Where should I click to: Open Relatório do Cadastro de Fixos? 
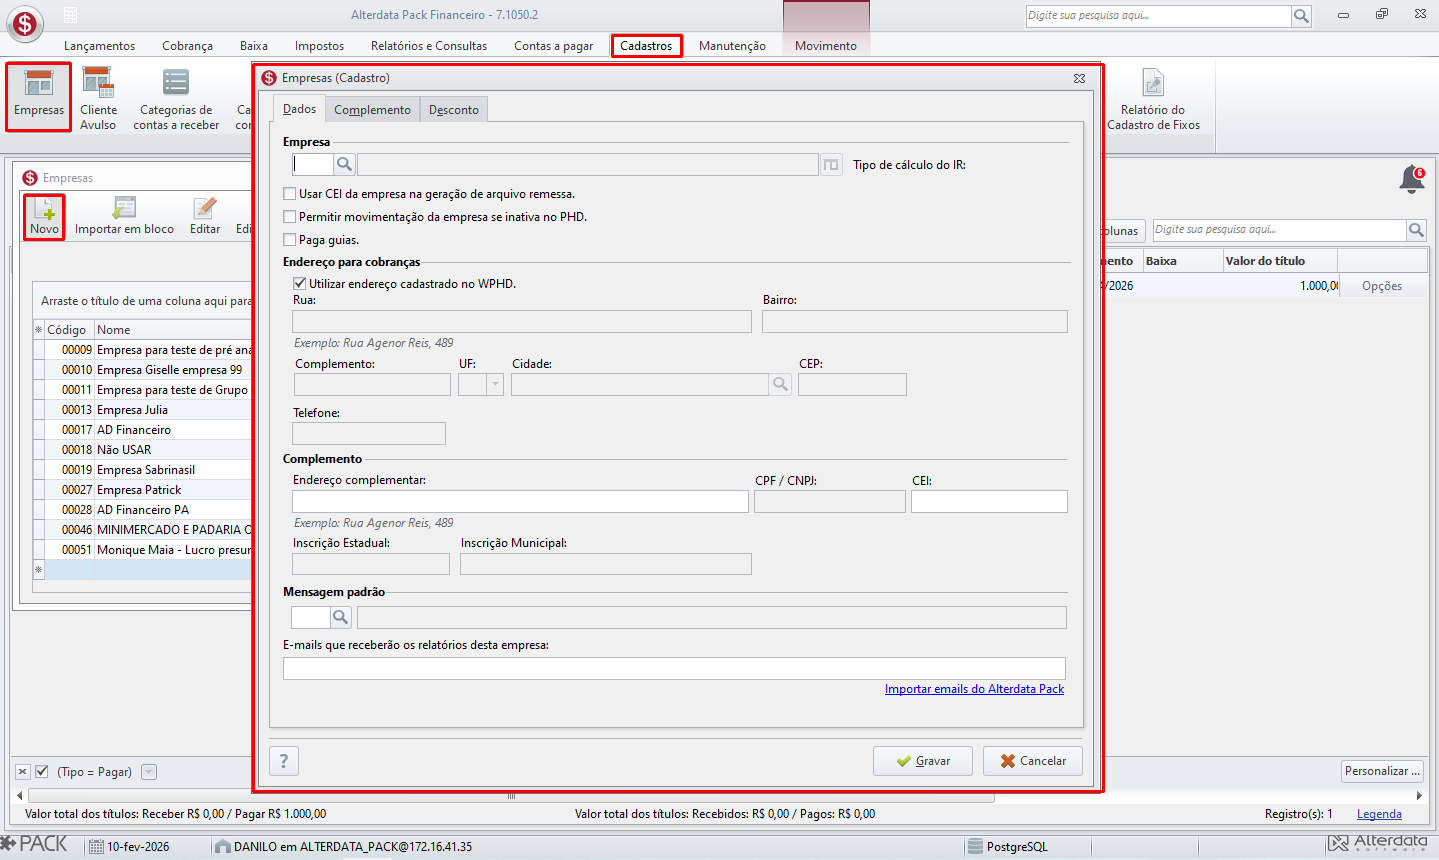(x=1153, y=98)
